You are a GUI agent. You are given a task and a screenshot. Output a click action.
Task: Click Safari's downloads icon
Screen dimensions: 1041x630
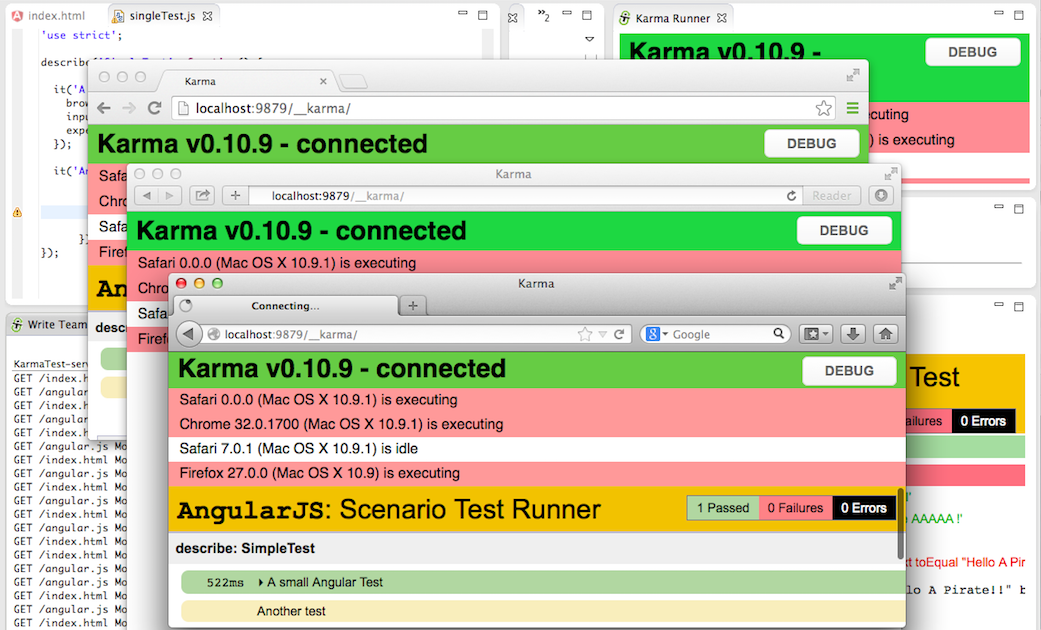pos(880,196)
